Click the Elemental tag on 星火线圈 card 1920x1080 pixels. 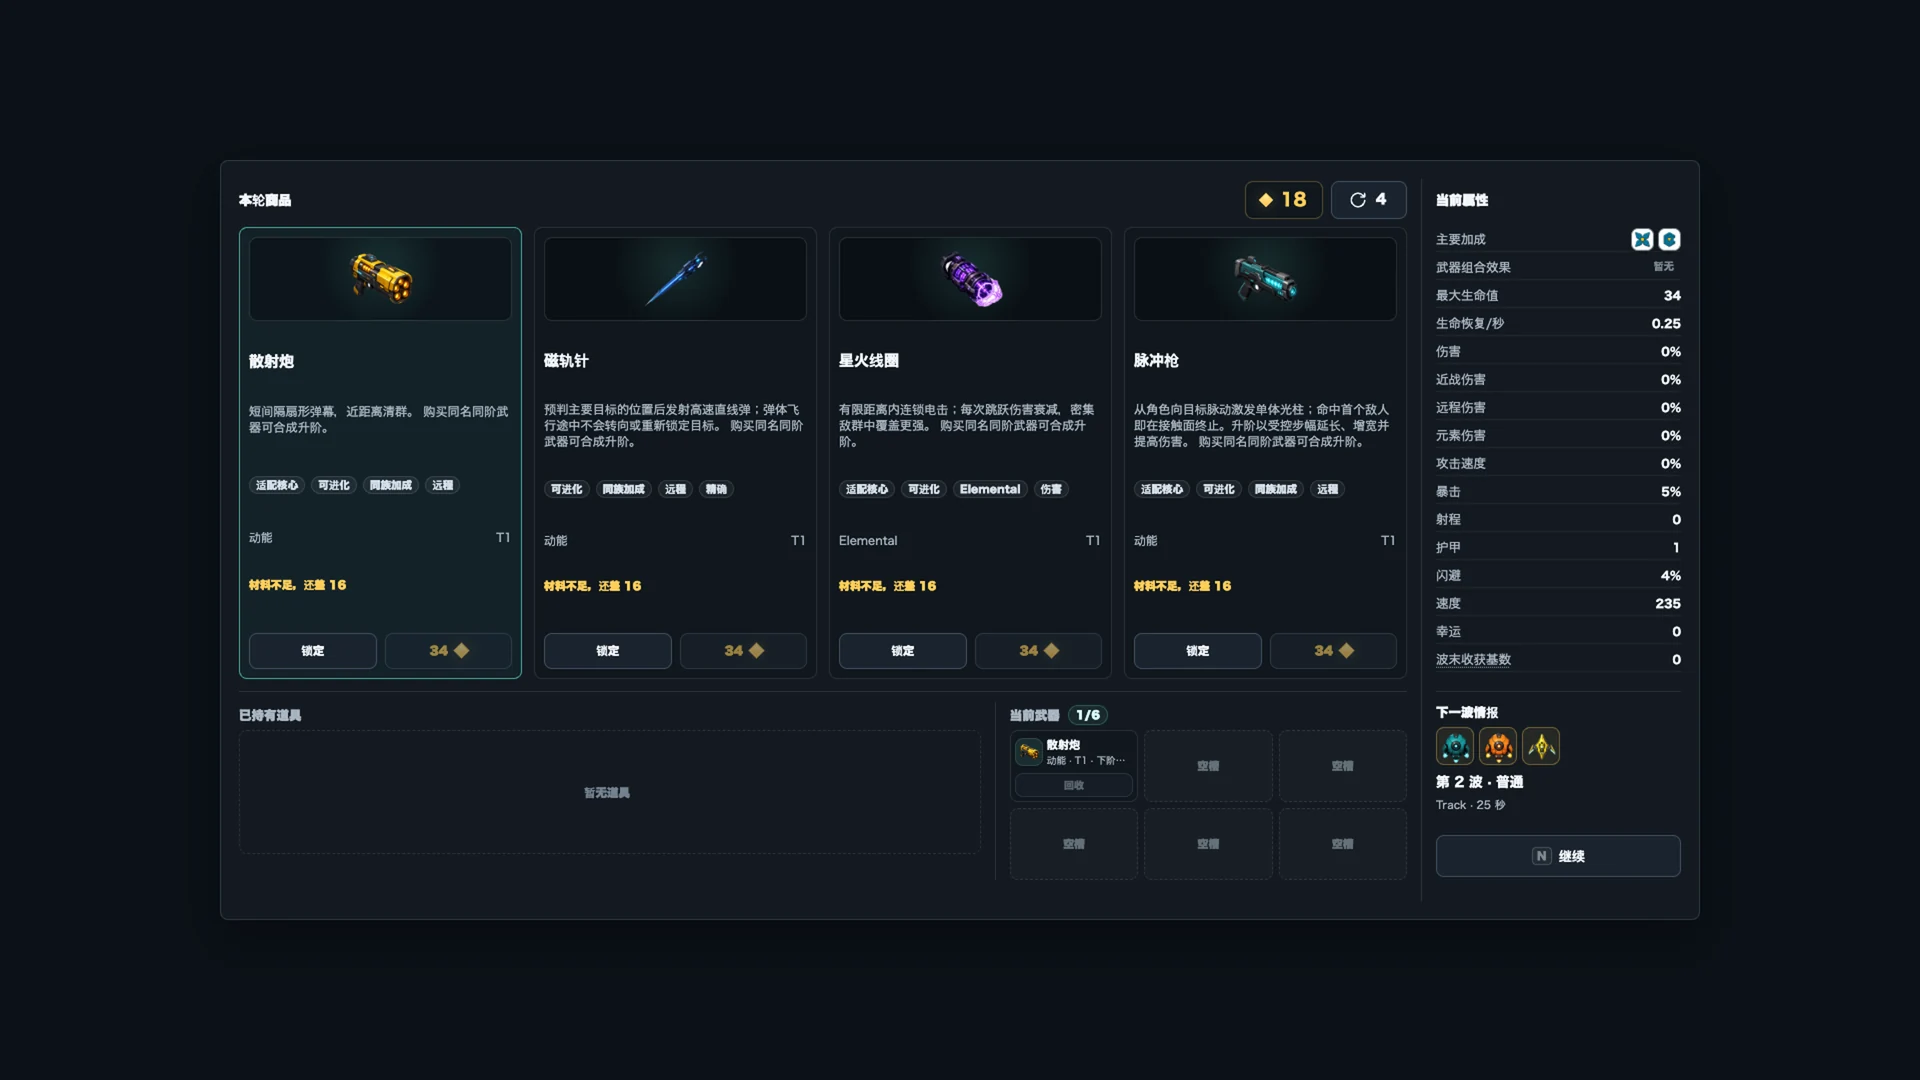pos(990,489)
